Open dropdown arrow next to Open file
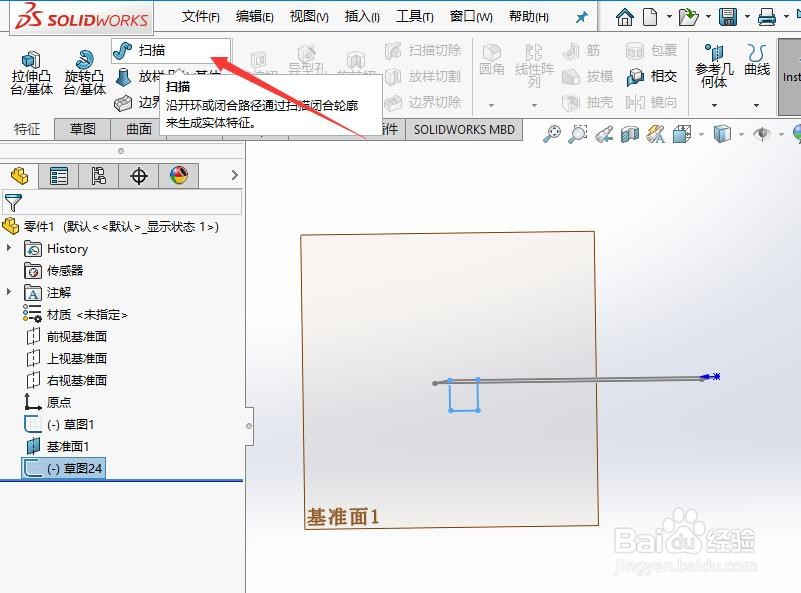This screenshot has height=593, width=801. [708, 17]
